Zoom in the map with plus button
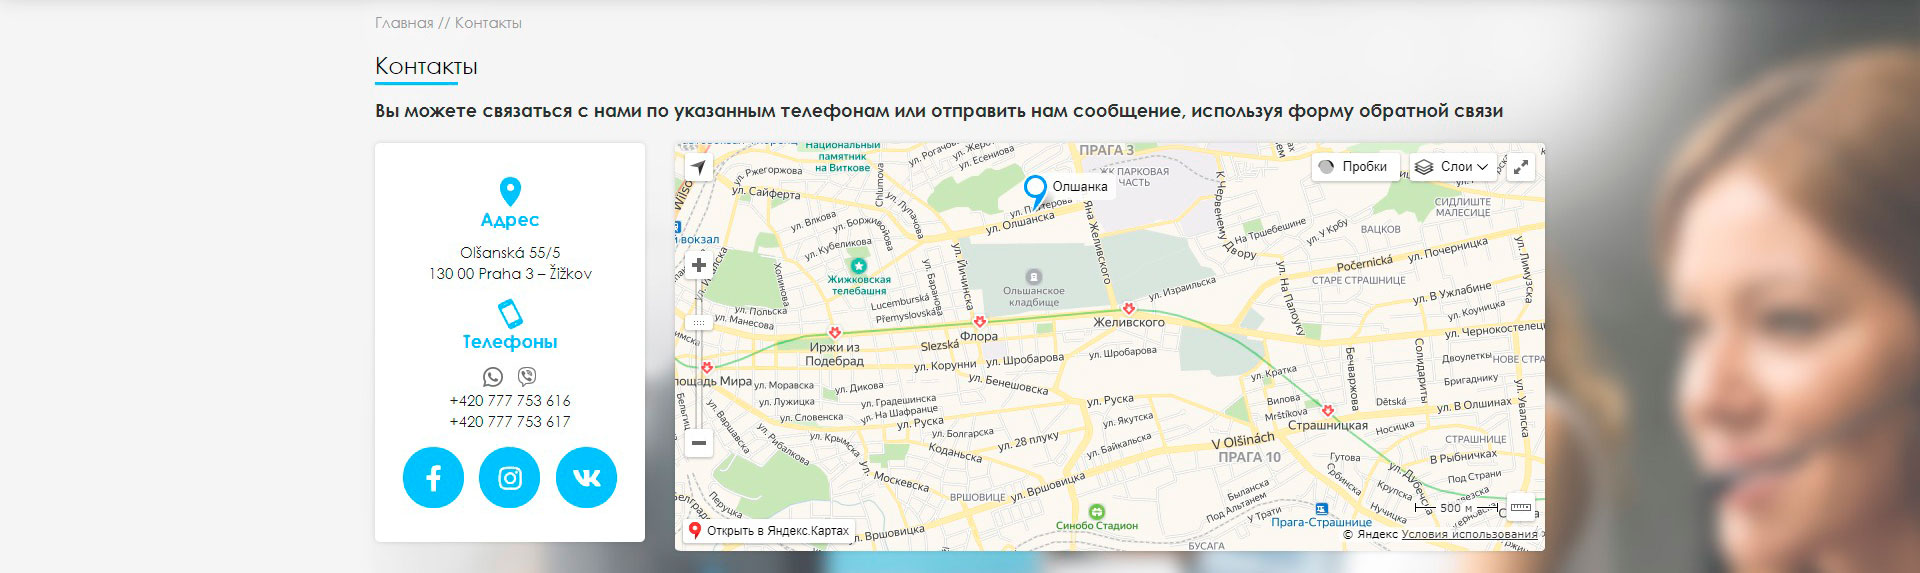Image resolution: width=1920 pixels, height=573 pixels. tap(699, 265)
